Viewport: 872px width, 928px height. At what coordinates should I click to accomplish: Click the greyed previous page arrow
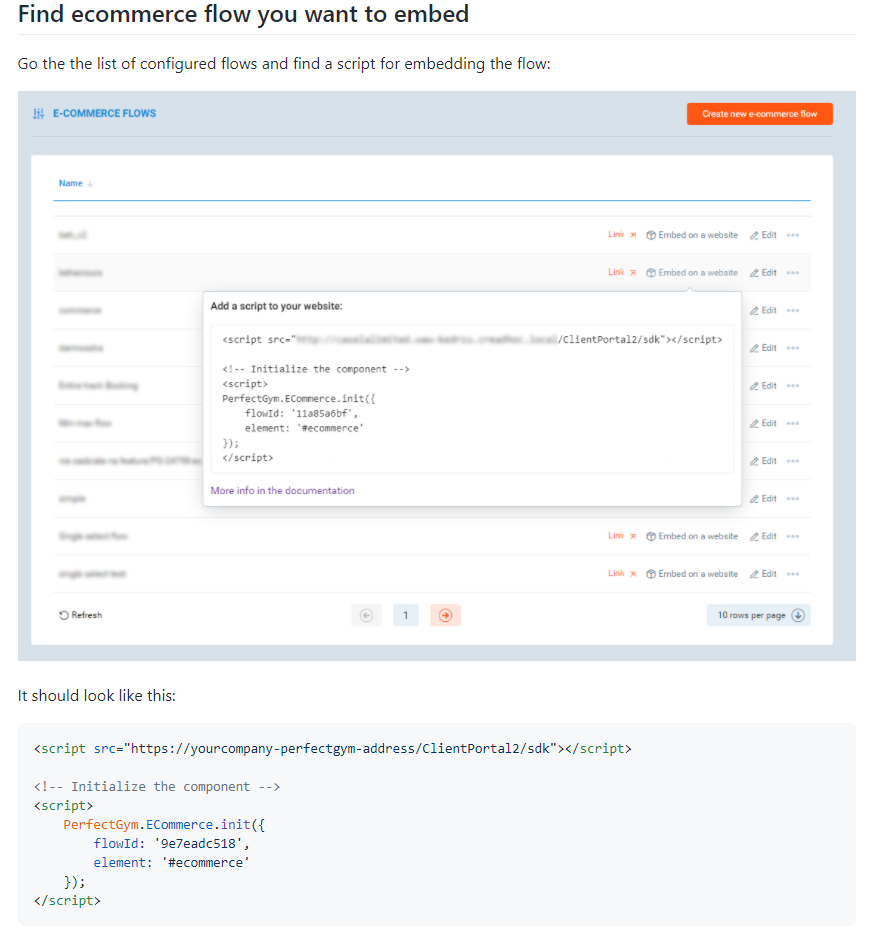pyautogui.click(x=366, y=616)
